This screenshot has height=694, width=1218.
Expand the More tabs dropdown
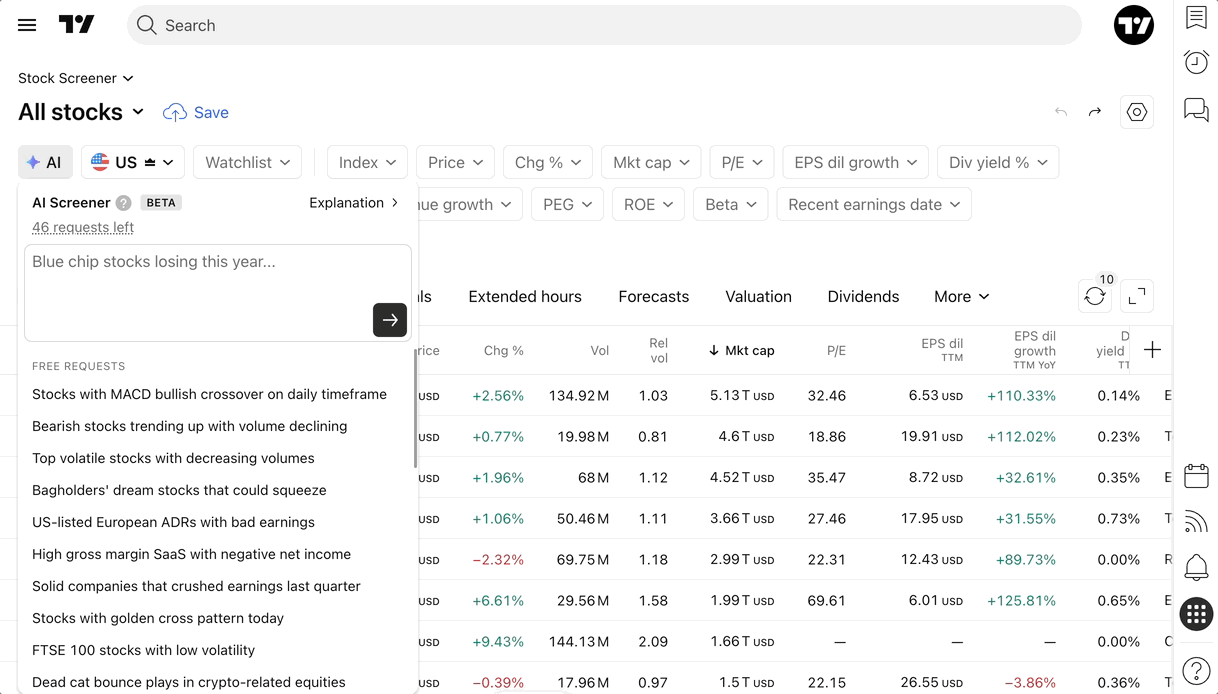962,296
